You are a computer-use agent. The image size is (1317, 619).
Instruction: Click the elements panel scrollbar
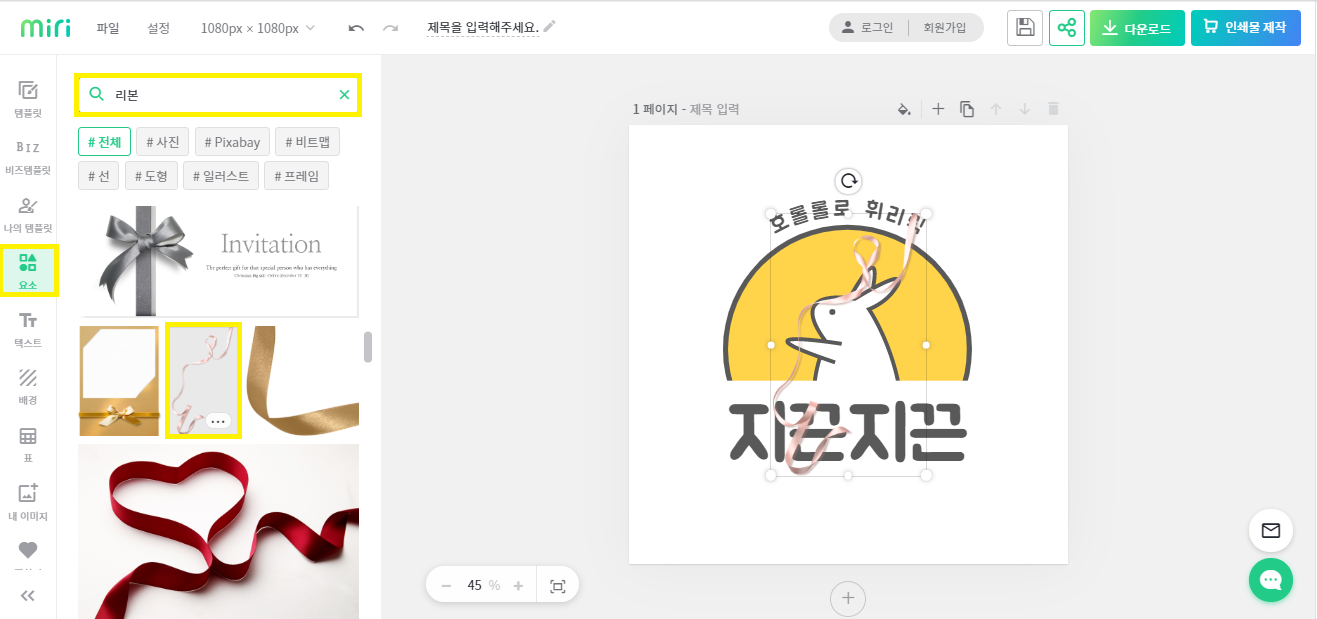click(368, 346)
